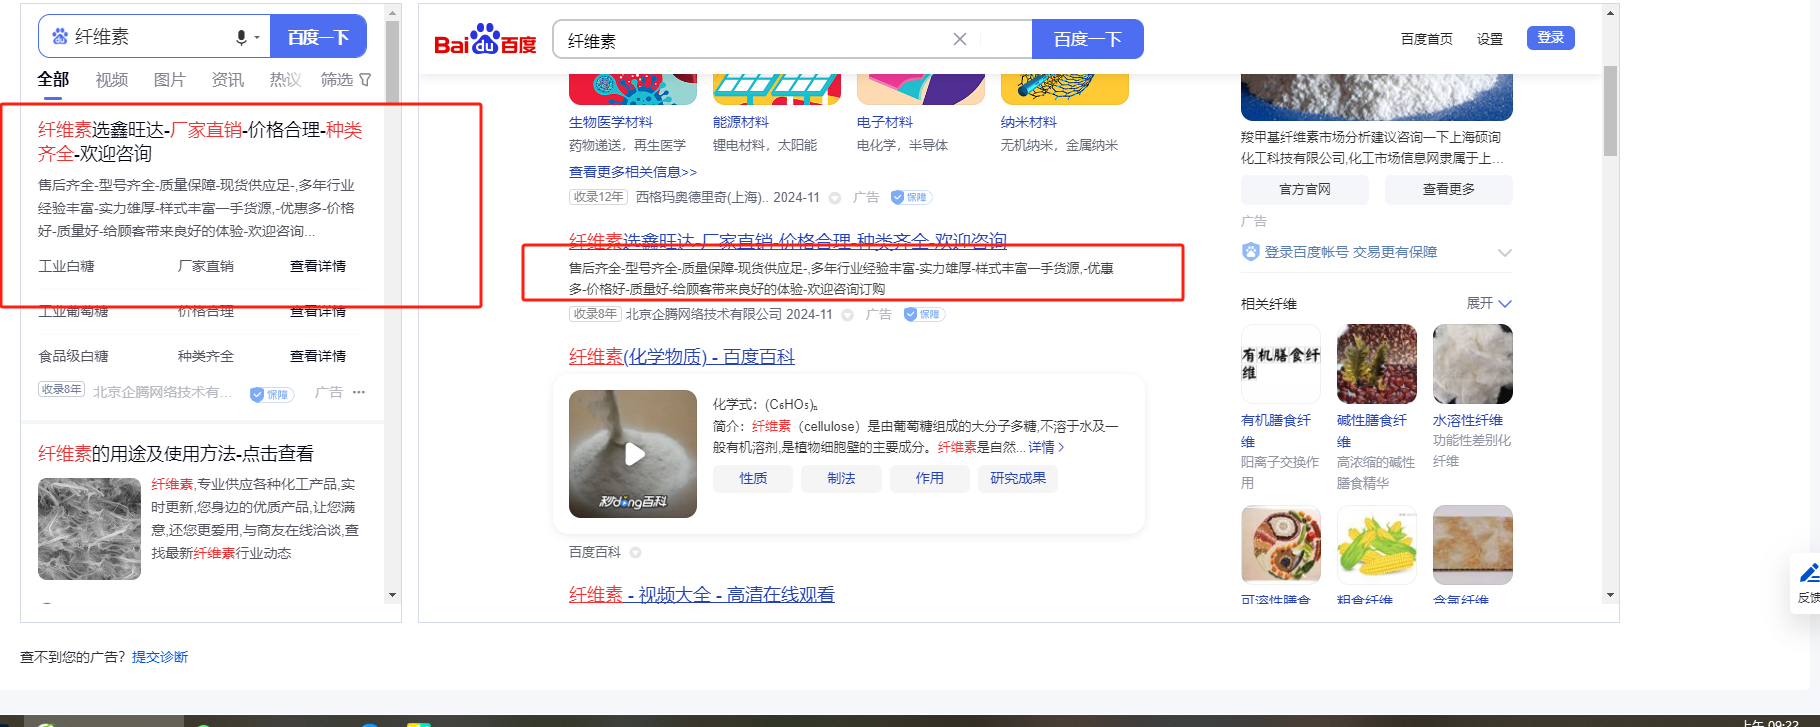Click 查看详情 in the 工业白糖 row
This screenshot has width=1820, height=727.
point(318,266)
